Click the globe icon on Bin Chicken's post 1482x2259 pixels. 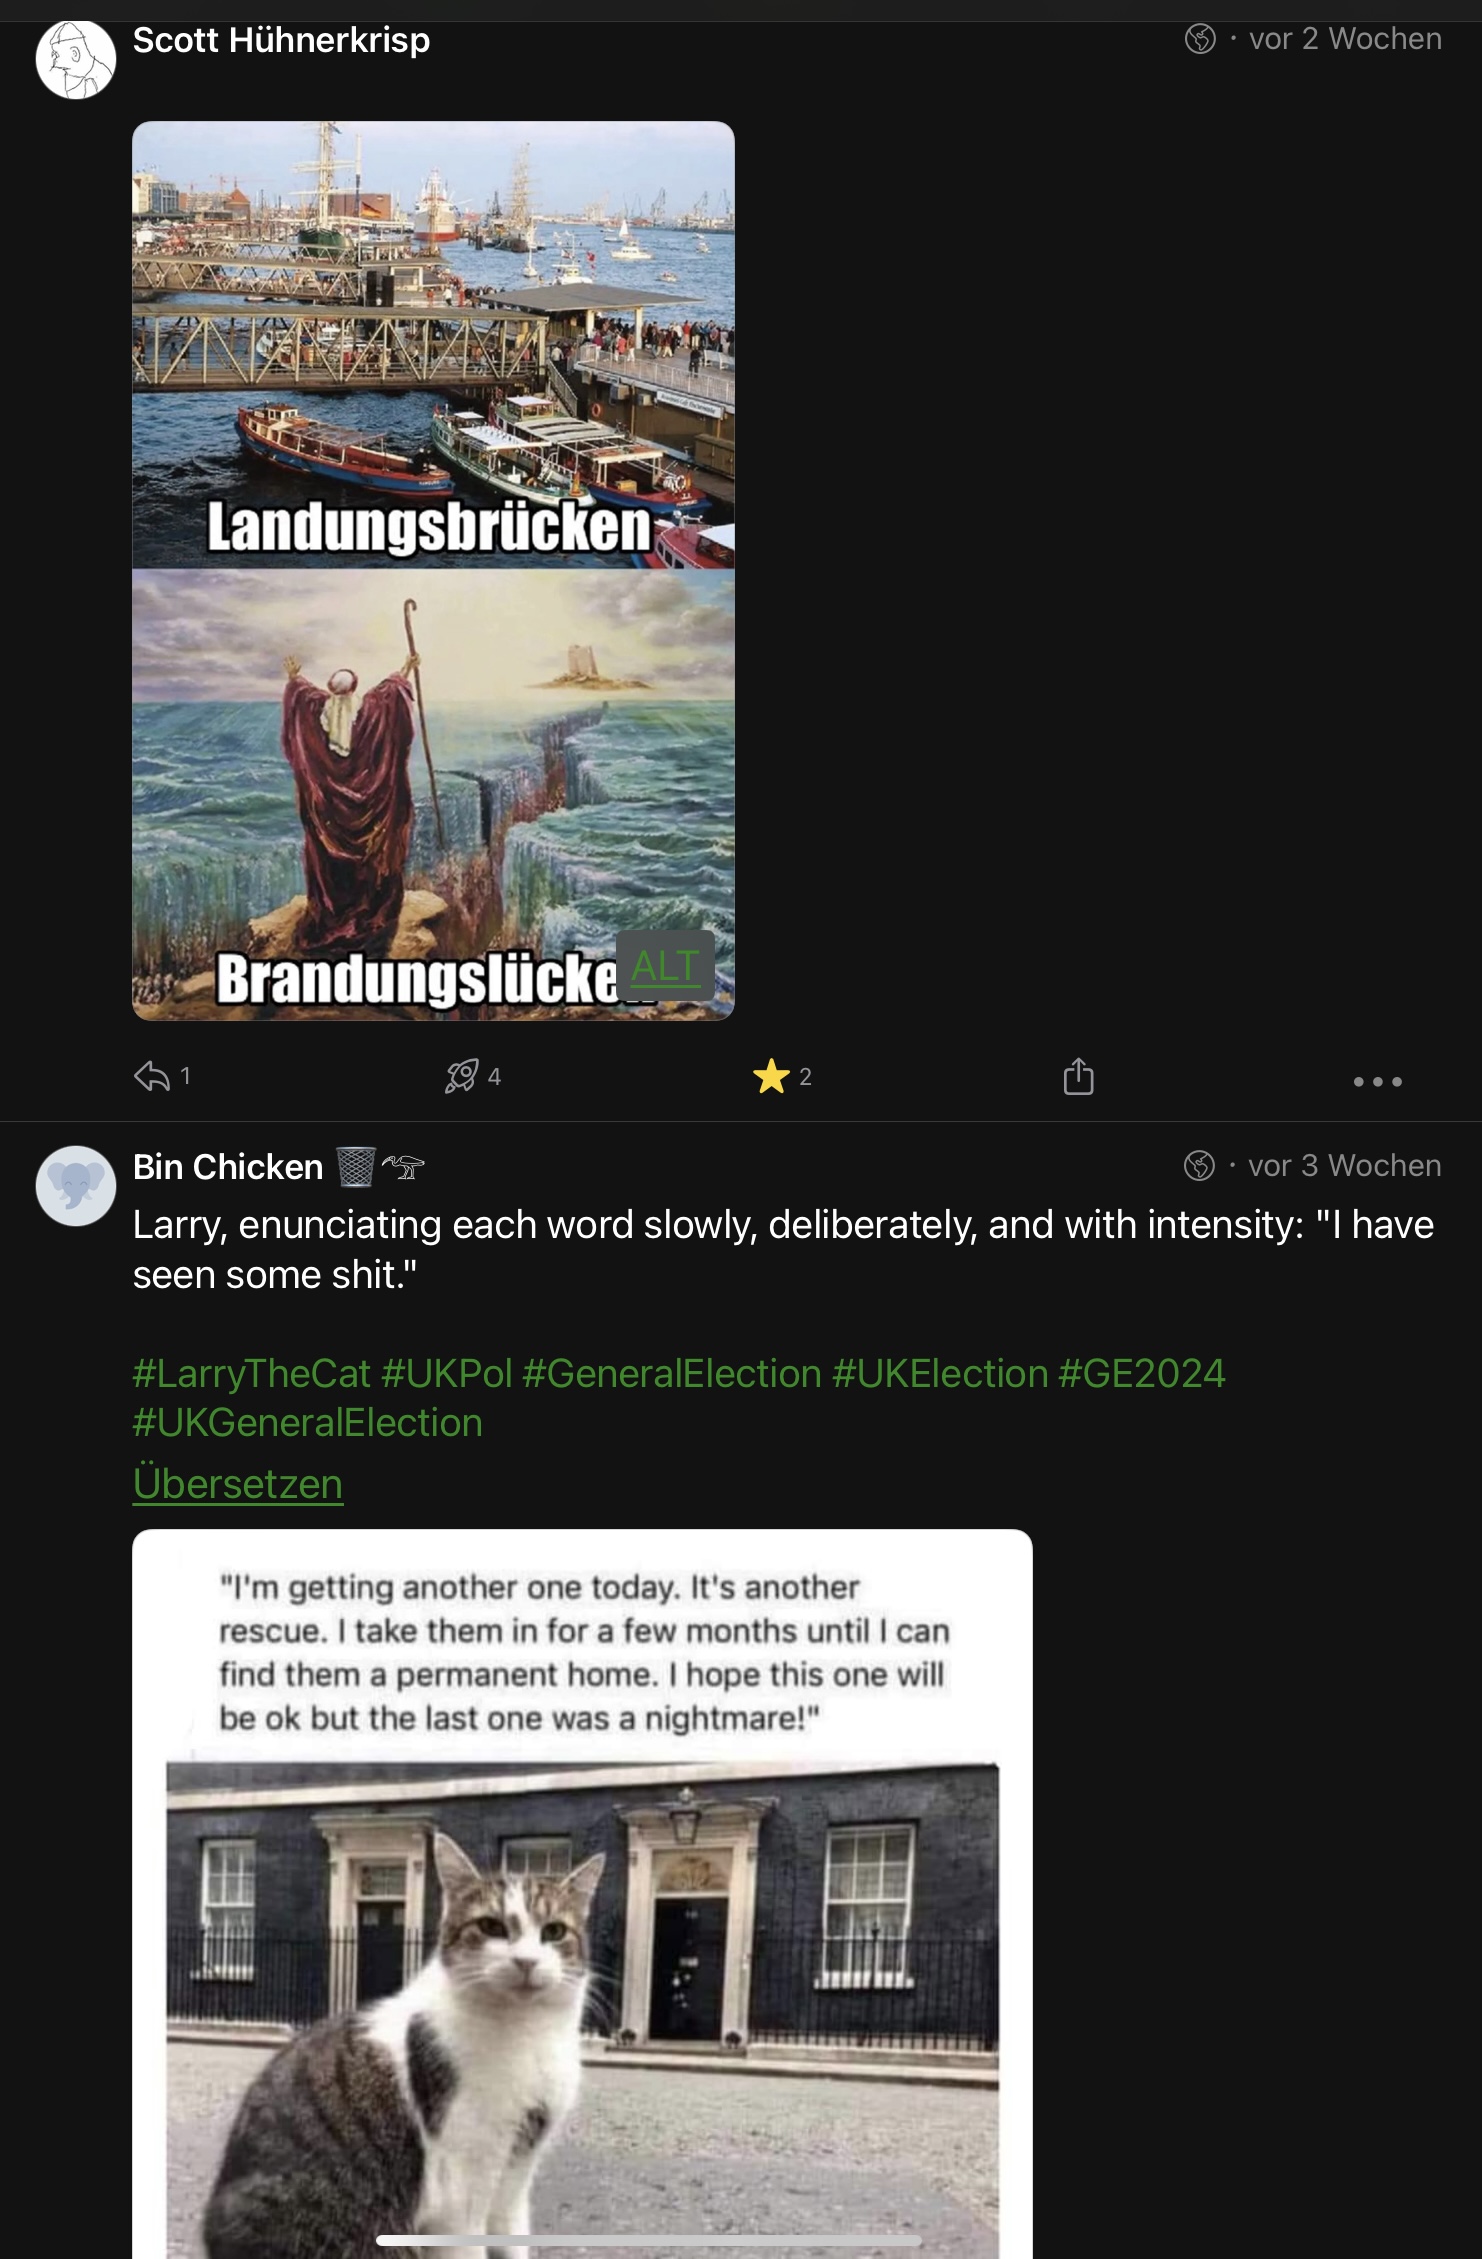coord(1199,1166)
